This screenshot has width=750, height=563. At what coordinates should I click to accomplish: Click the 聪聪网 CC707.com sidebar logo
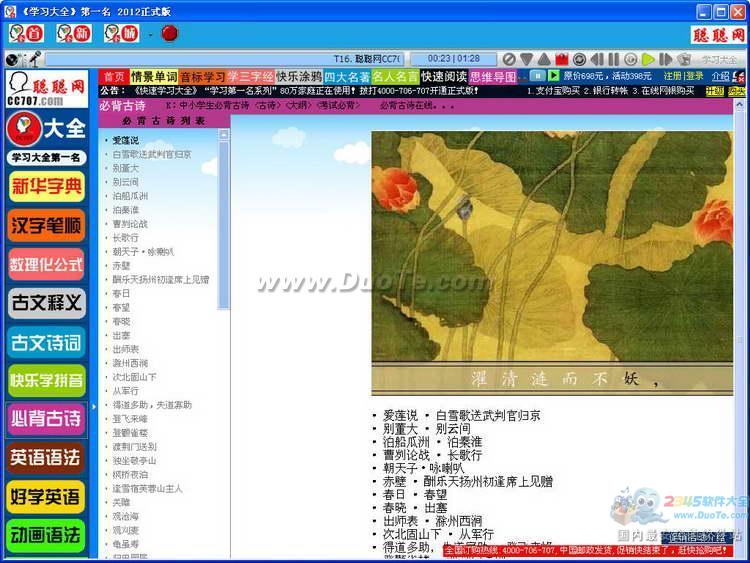coord(47,88)
